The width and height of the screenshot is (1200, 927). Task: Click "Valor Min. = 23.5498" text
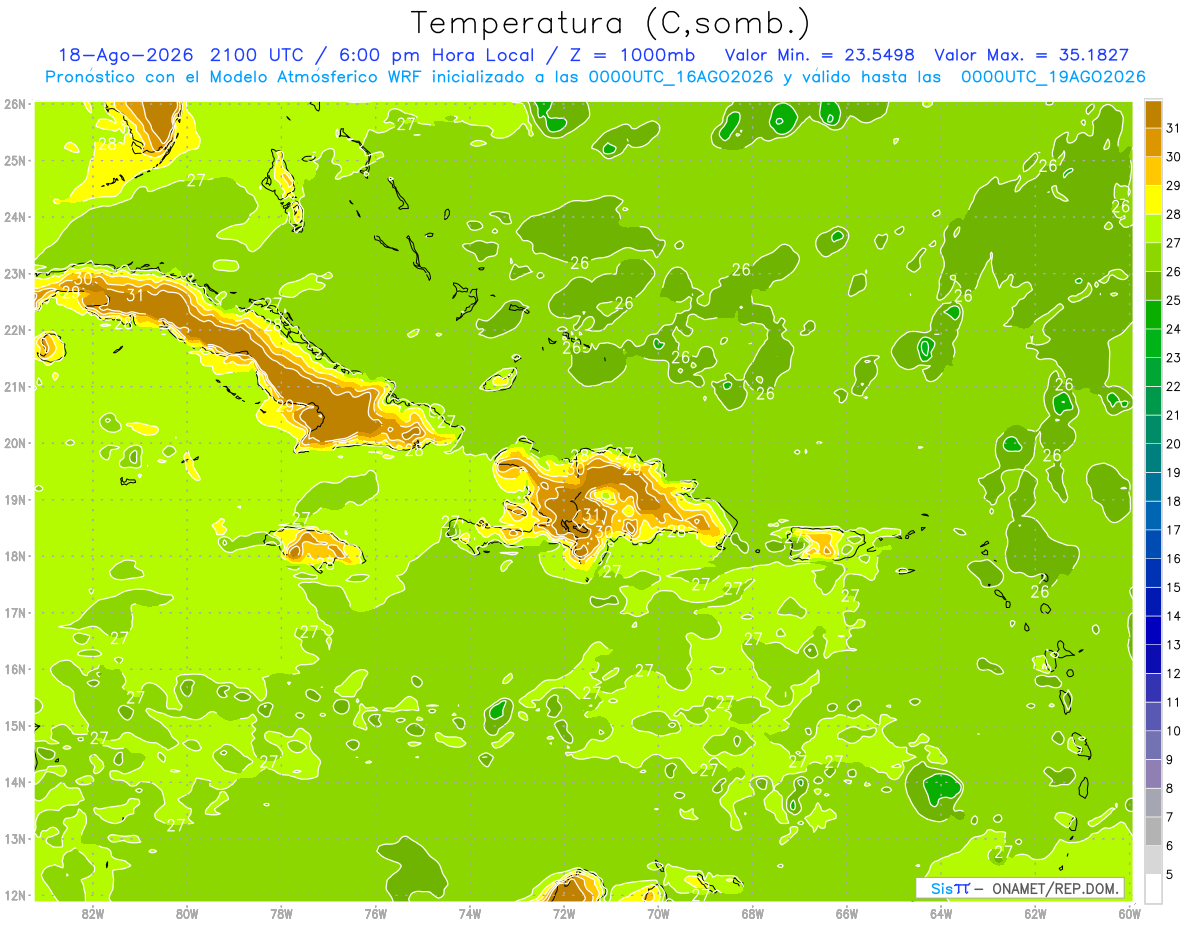(819, 55)
